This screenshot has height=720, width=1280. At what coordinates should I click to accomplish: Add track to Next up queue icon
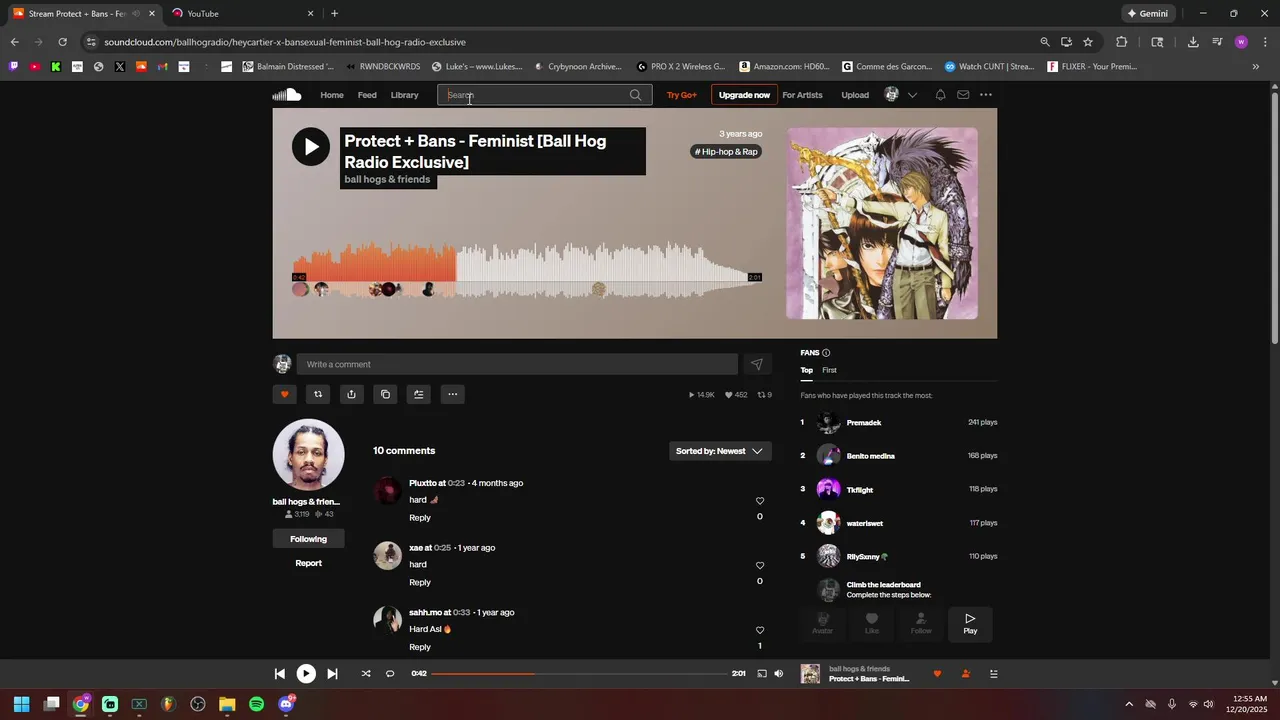pos(419,394)
